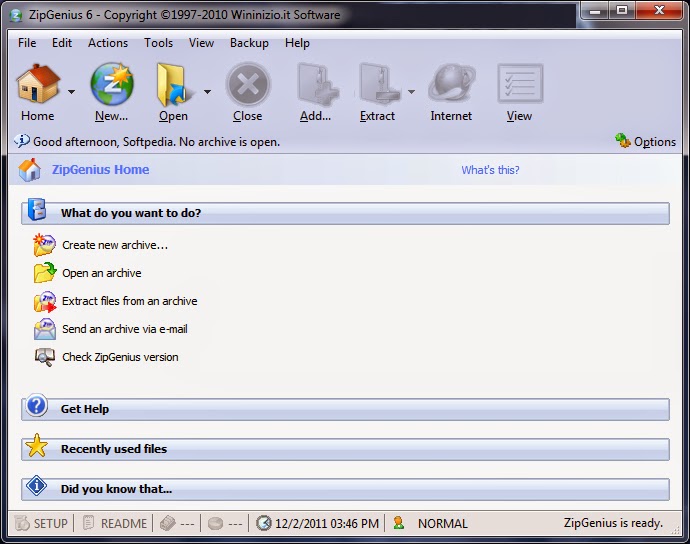The height and width of the screenshot is (544, 690).
Task: Expand the Recently used files section
Action: pos(345,449)
